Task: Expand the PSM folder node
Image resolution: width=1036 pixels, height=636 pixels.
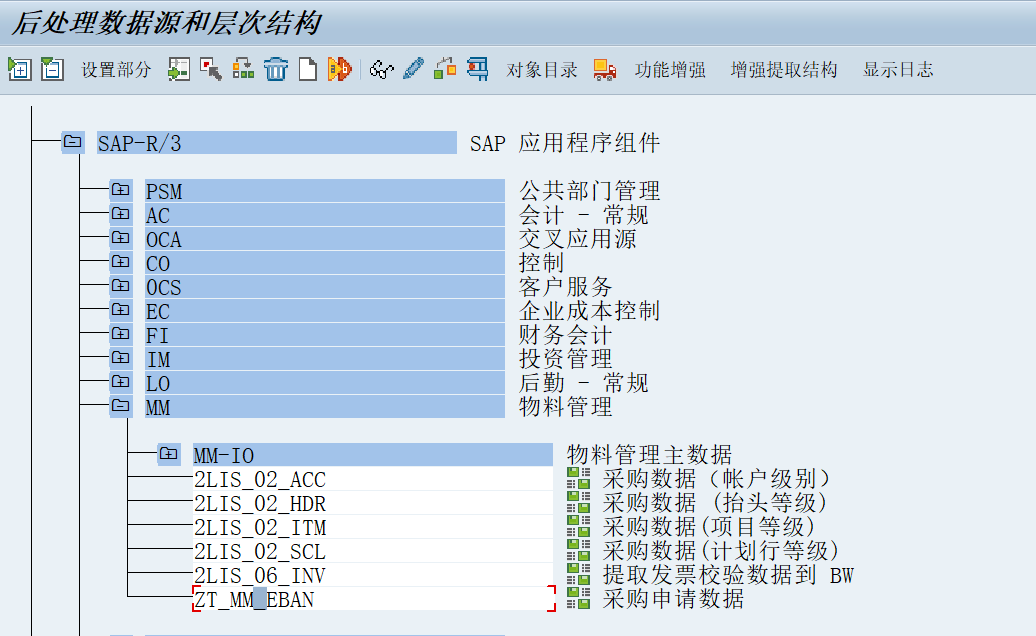Action: (x=121, y=190)
